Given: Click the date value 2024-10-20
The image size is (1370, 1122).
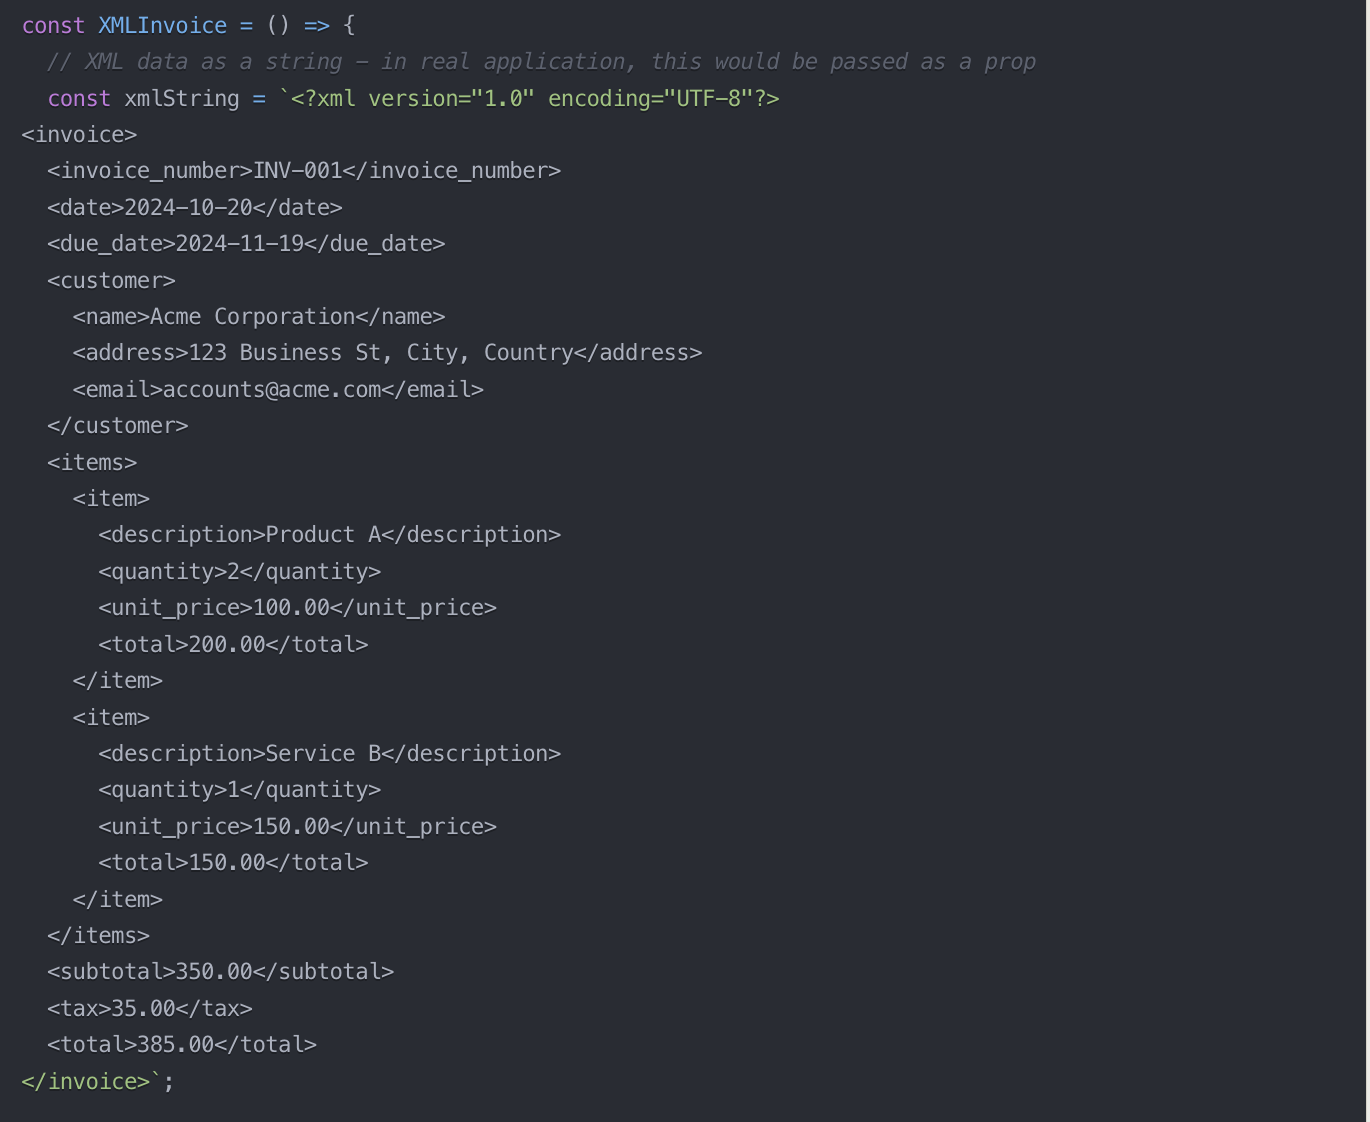Looking at the screenshot, I should click(188, 207).
